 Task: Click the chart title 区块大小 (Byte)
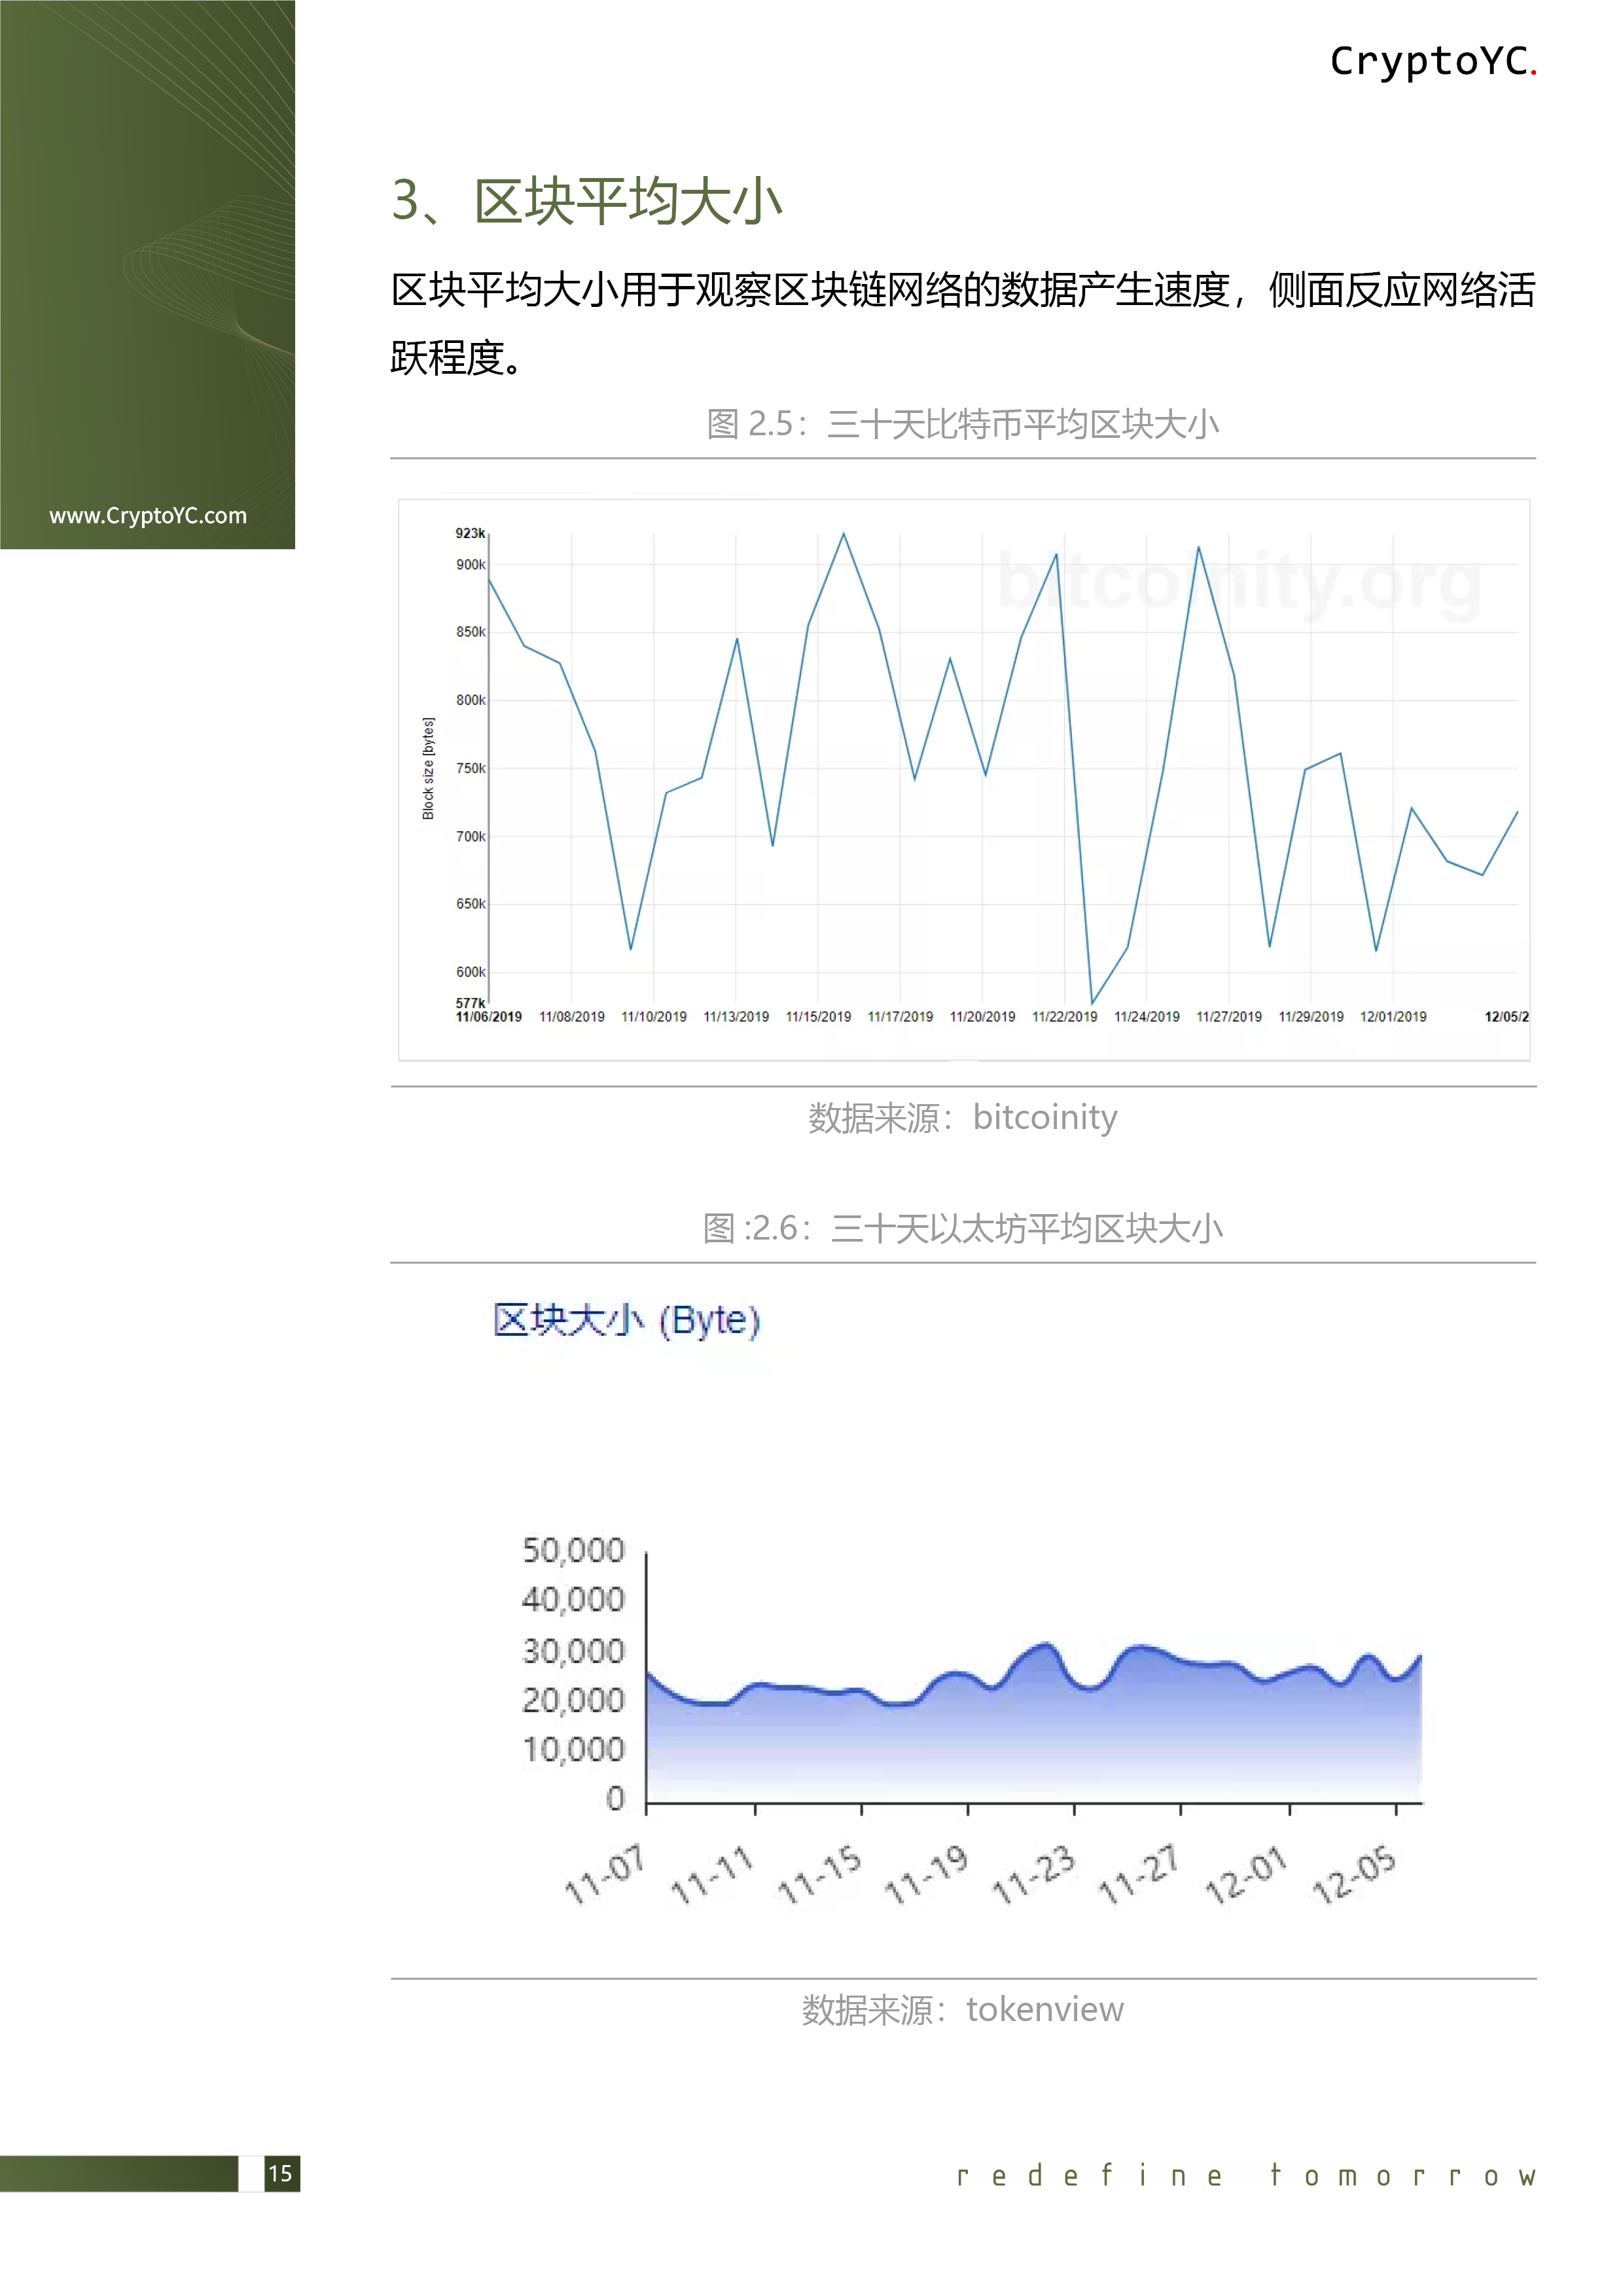point(627,1320)
